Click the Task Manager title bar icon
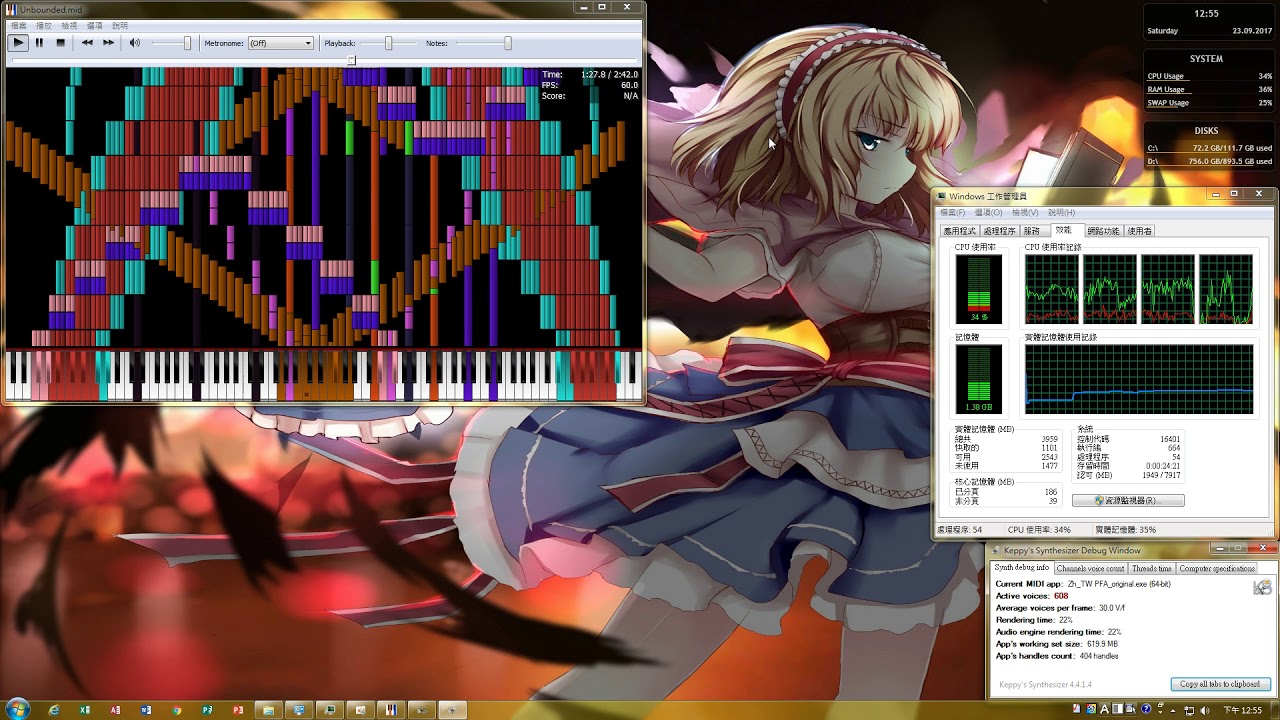Viewport: 1280px width, 720px height. 942,196
